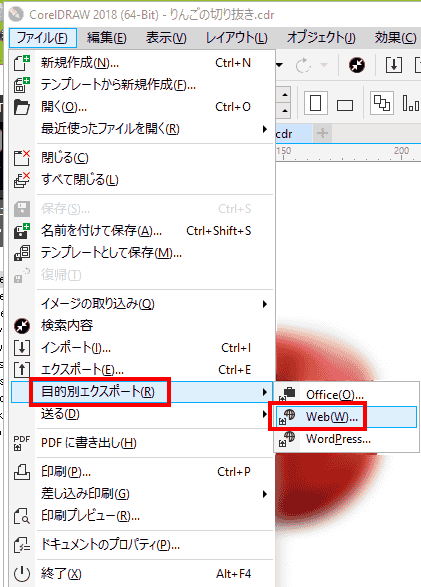Open the 編集(E) menu
Viewport: 421px width, 587px height.
pos(107,38)
